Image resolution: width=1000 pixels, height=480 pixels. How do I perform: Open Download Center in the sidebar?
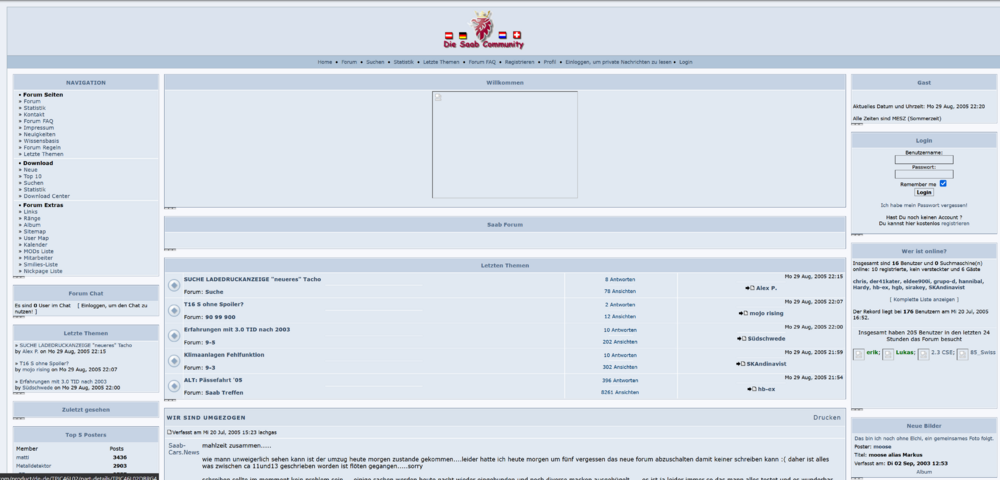click(47, 196)
